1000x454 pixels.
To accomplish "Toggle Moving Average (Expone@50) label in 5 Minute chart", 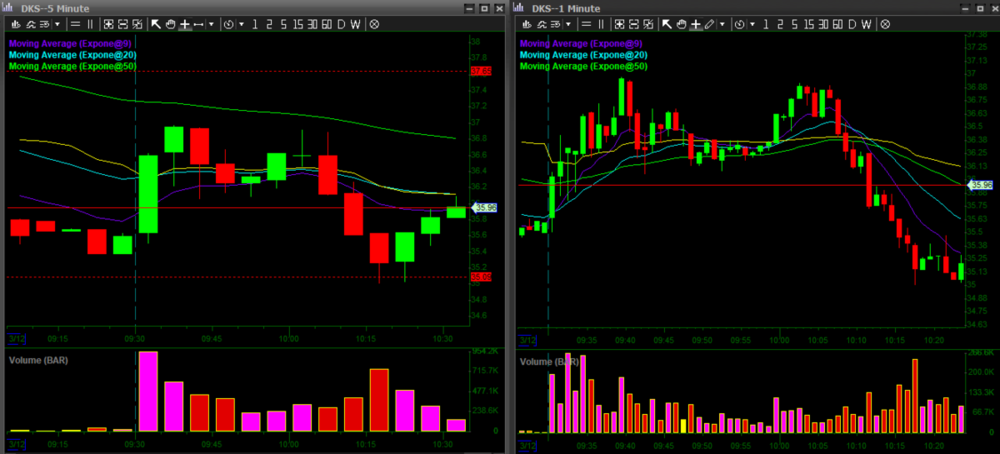I will click(72, 66).
